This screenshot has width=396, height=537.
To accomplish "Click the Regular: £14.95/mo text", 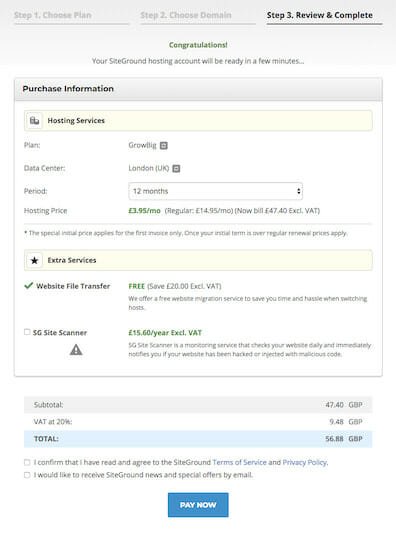I will coord(199,211).
